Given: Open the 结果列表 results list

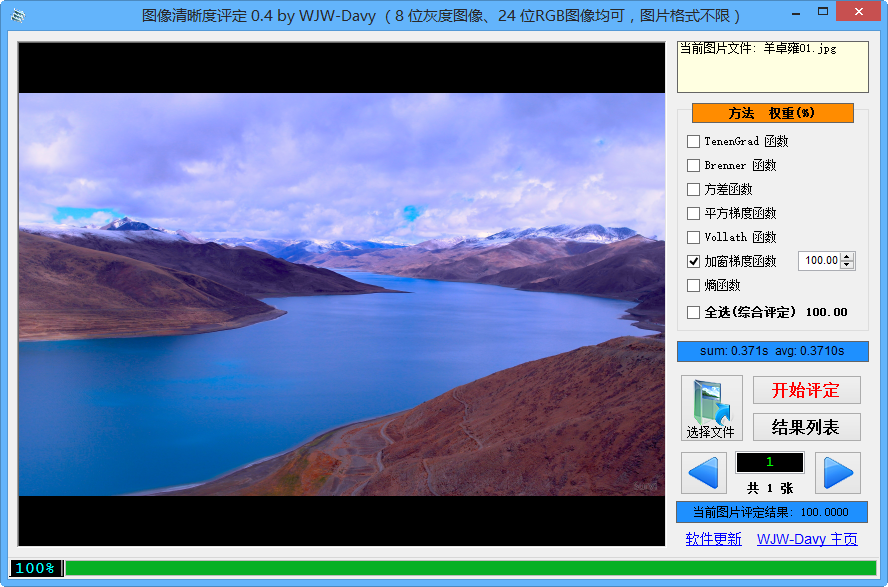Looking at the screenshot, I should 806,427.
